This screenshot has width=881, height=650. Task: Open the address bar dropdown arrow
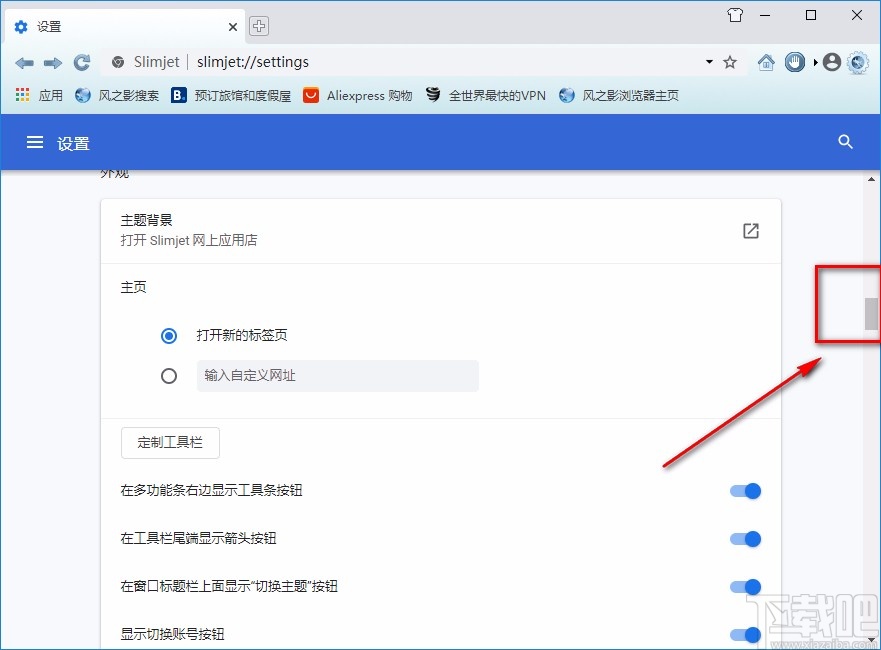709,62
